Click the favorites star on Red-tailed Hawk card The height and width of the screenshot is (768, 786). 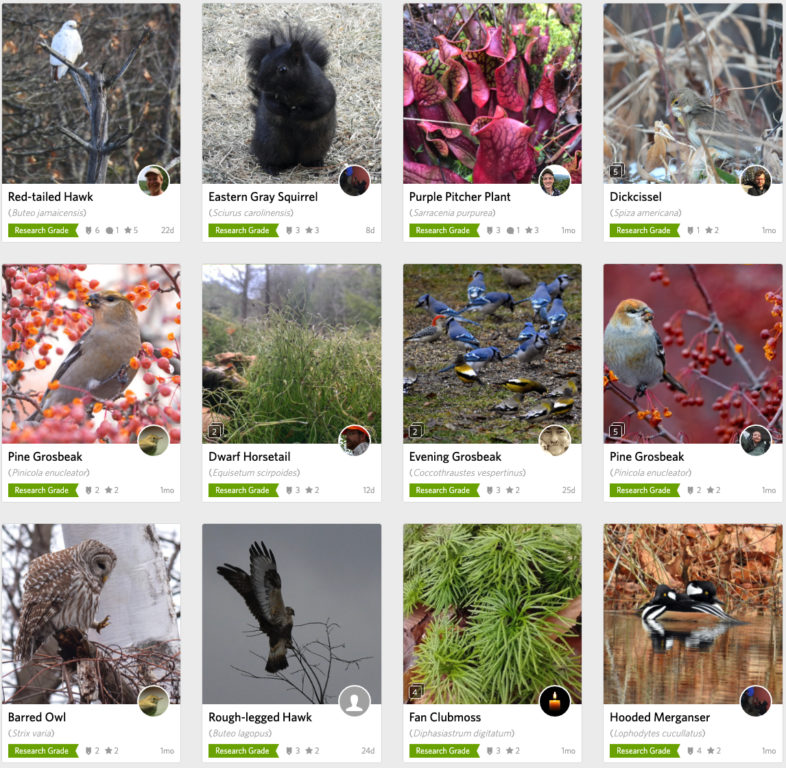click(x=128, y=230)
